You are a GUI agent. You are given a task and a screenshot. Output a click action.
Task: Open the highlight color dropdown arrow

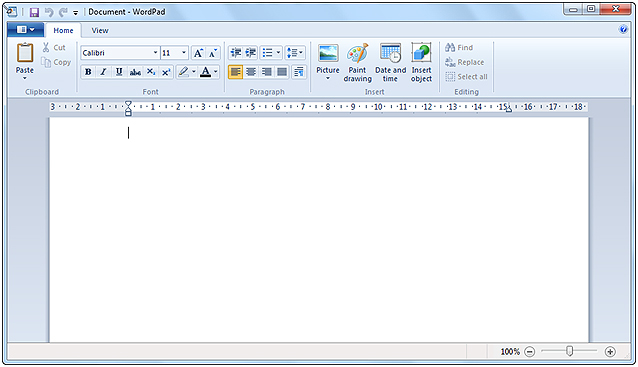pyautogui.click(x=194, y=72)
